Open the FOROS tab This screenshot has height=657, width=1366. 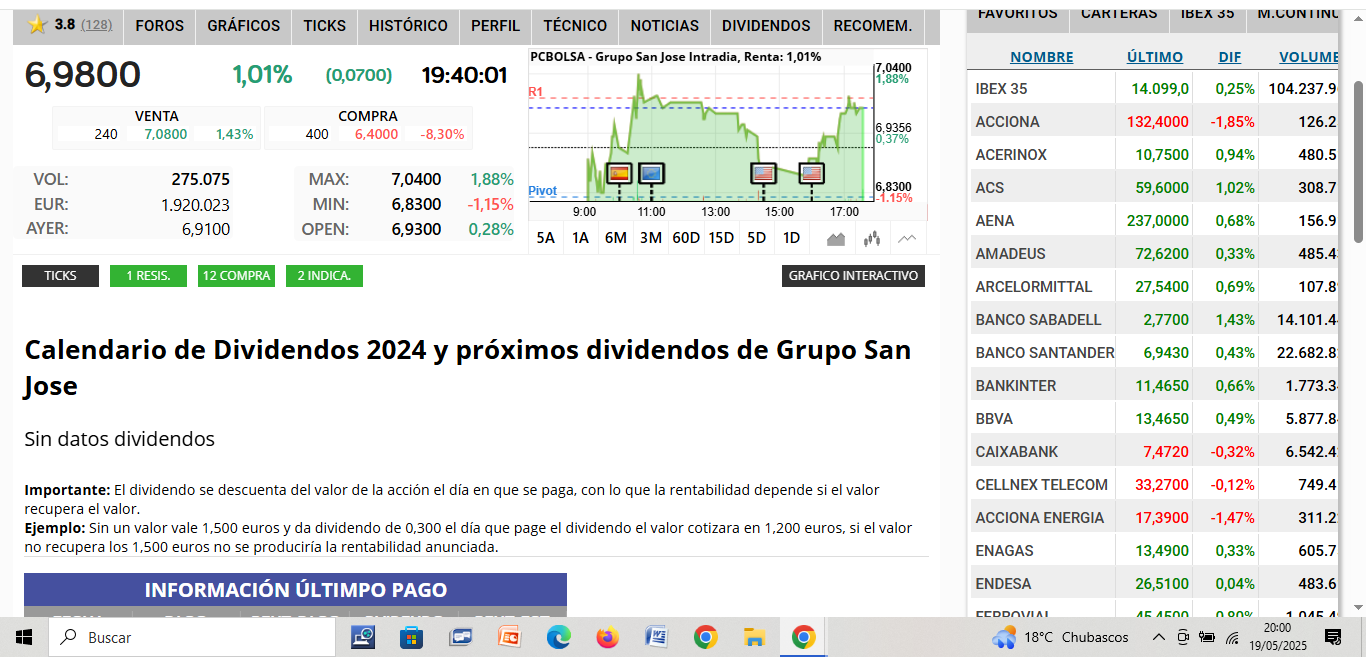click(160, 25)
